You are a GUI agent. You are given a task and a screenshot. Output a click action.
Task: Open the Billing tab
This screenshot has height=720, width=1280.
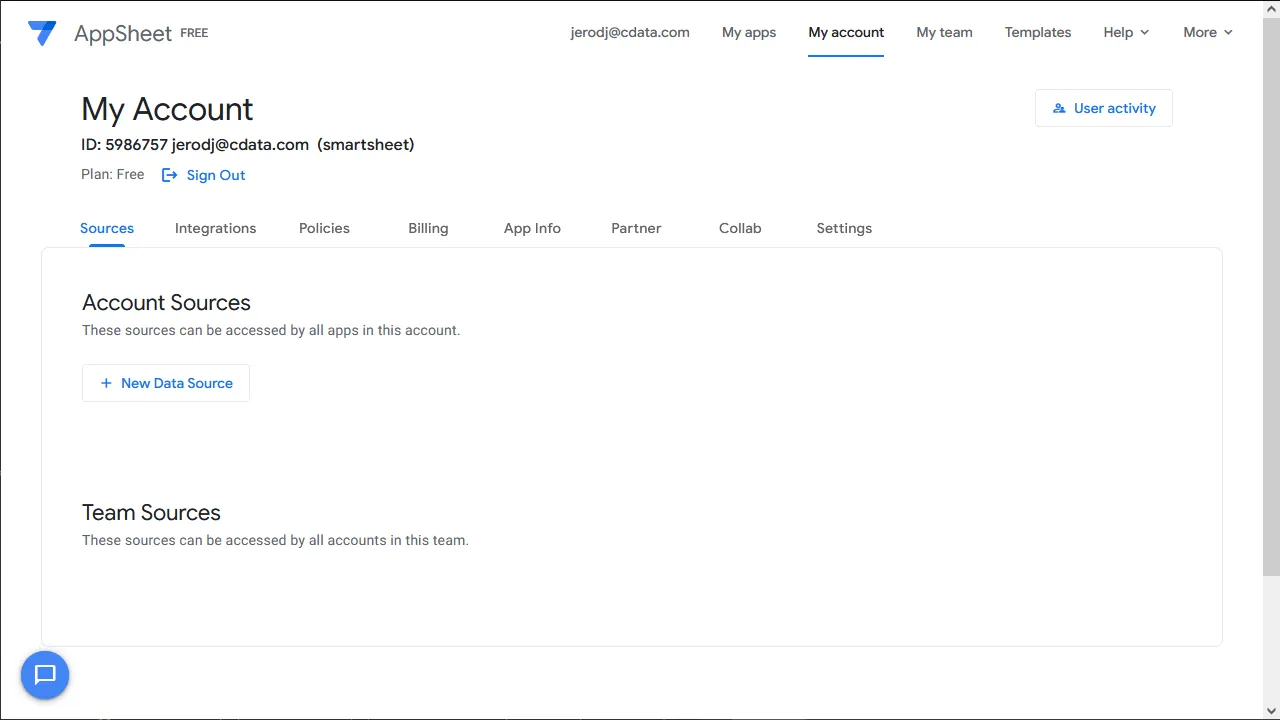pyautogui.click(x=428, y=228)
